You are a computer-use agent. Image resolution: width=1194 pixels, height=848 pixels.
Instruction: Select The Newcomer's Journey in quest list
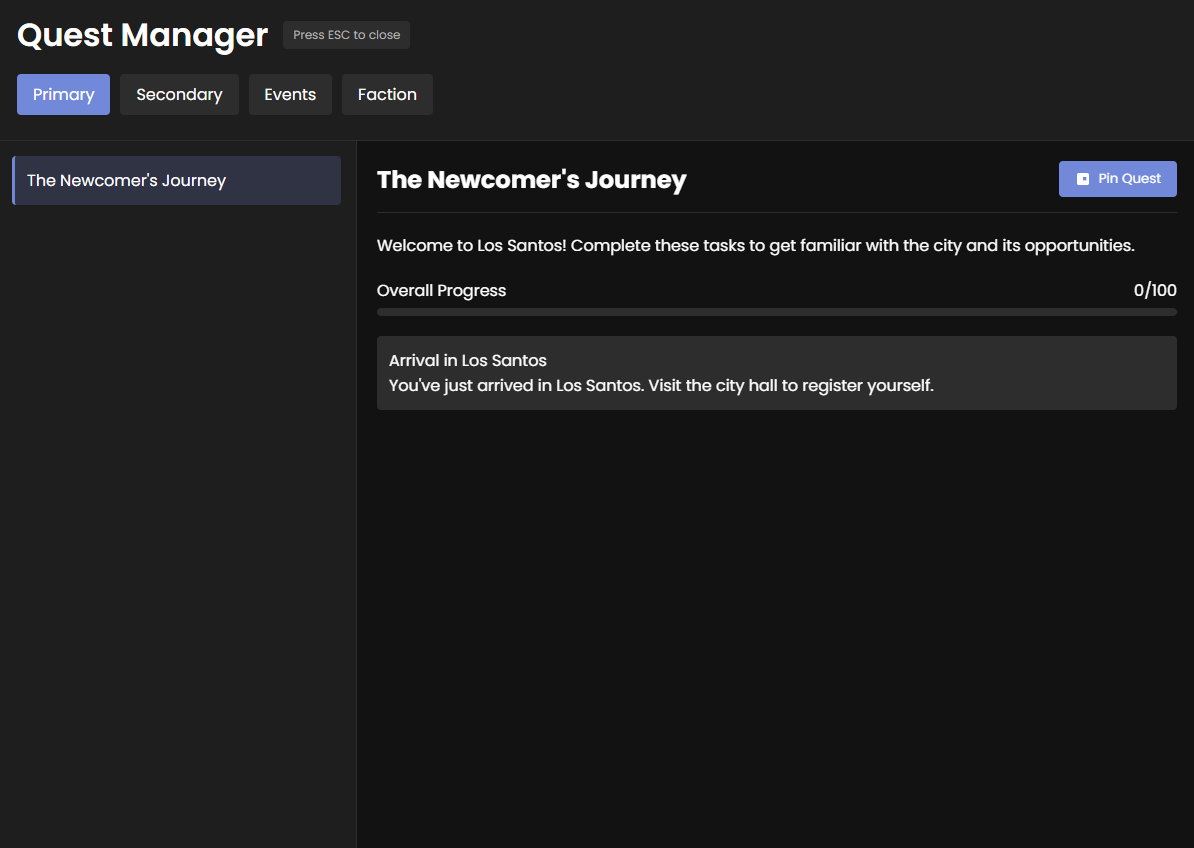(x=177, y=180)
